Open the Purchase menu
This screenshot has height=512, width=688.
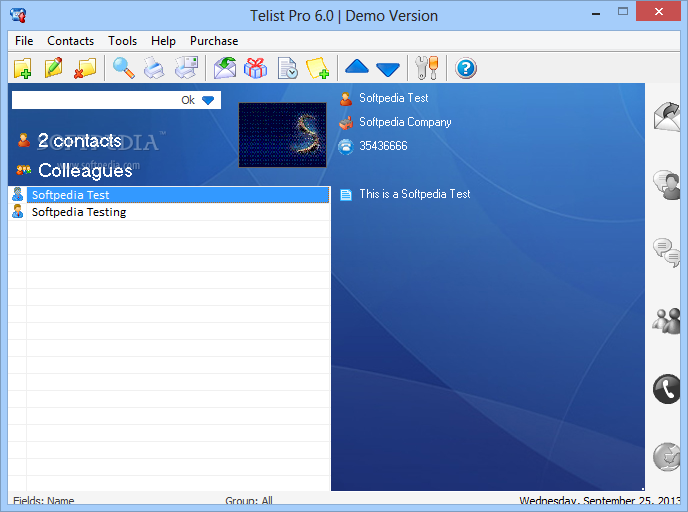coord(214,41)
